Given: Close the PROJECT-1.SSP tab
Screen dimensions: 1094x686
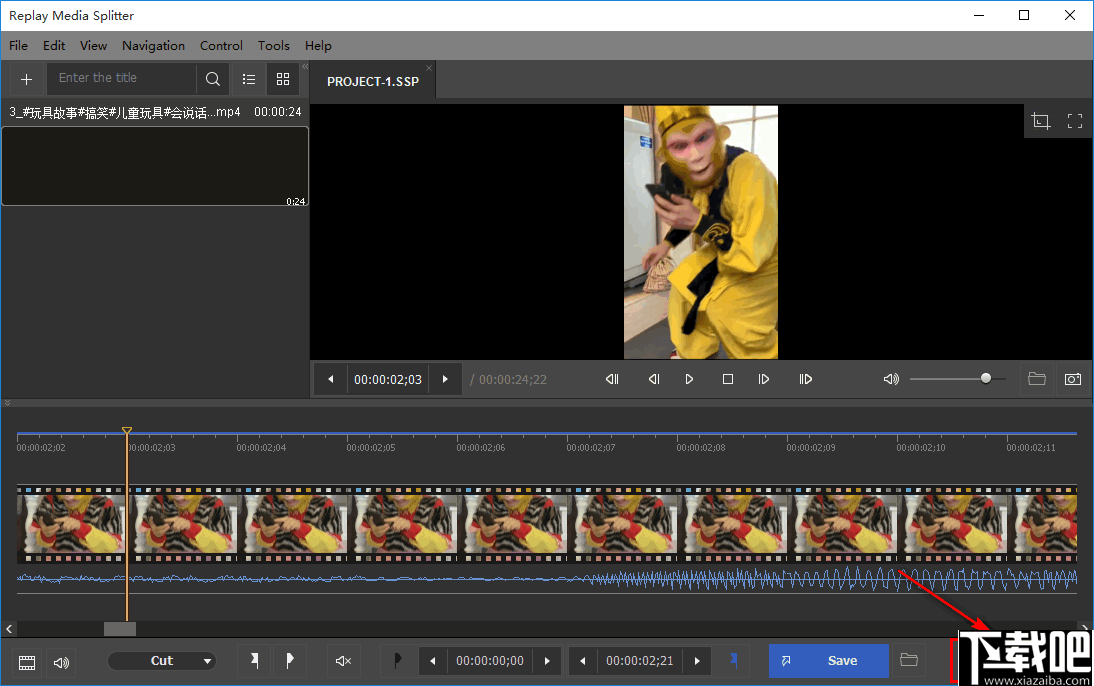Looking at the screenshot, I should coord(429,68).
